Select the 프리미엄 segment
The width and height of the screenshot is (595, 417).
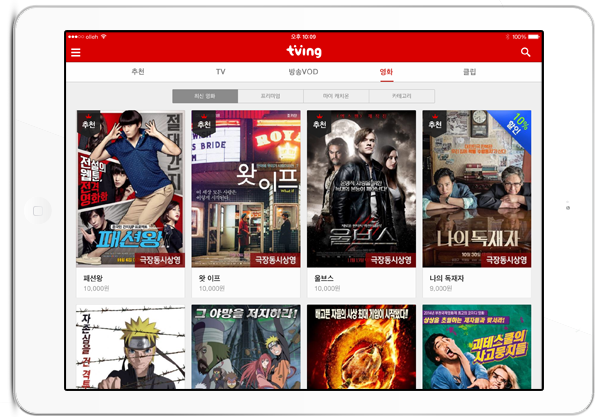[271, 96]
